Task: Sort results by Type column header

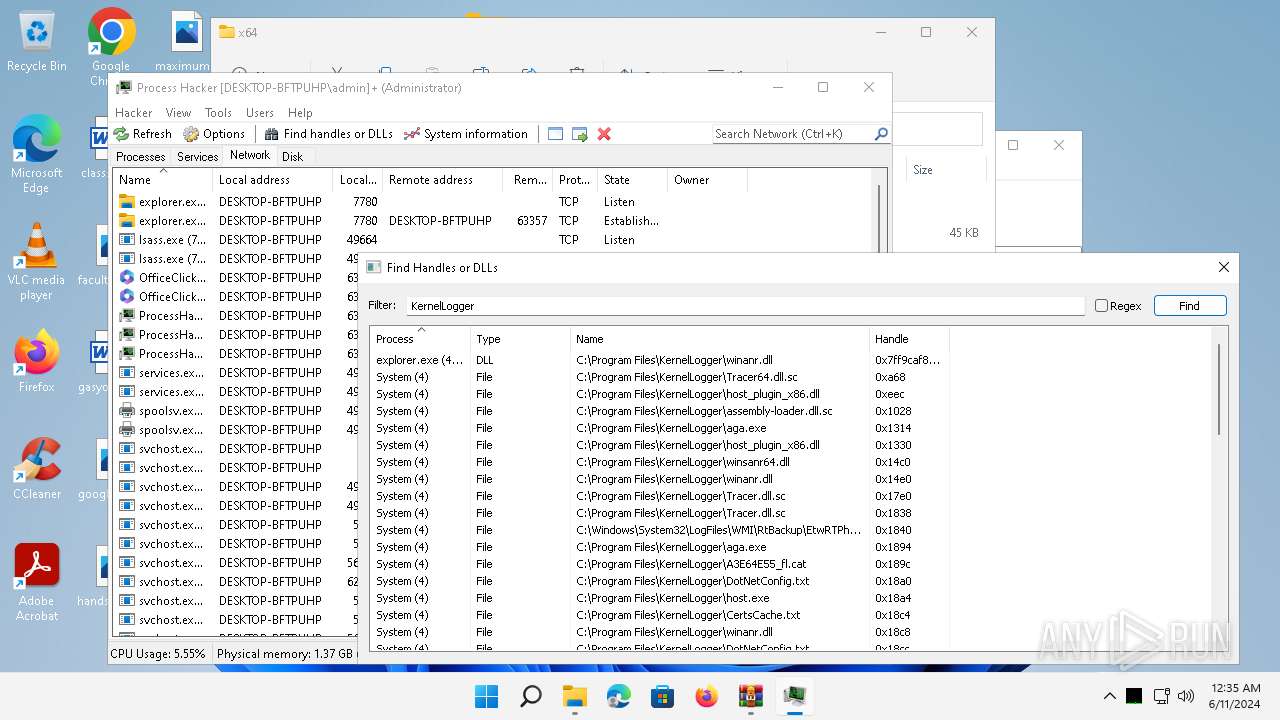Action: (520, 339)
